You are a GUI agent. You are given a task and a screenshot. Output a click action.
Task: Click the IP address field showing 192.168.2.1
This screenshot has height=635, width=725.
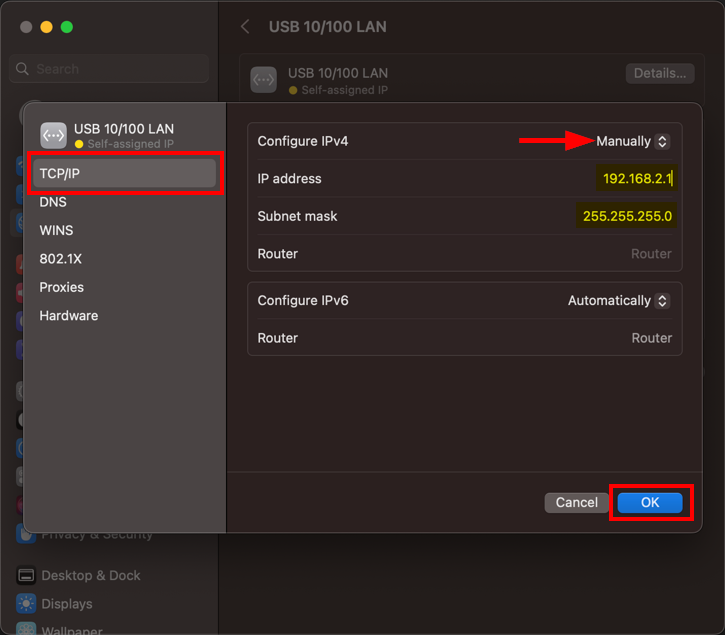tap(637, 179)
